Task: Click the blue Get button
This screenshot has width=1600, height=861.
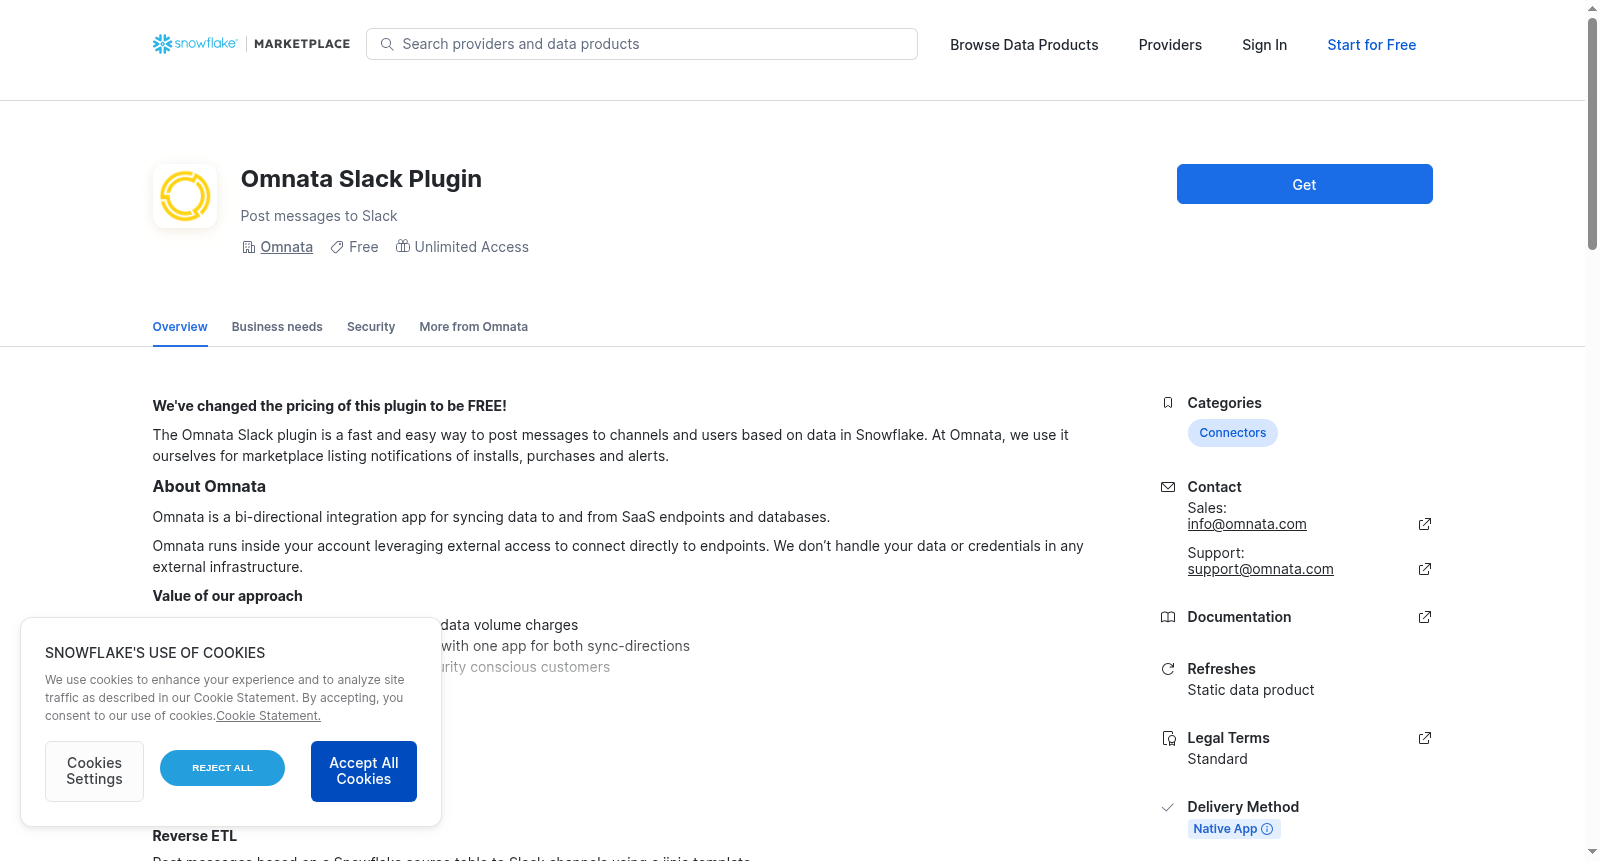Action: 1304,184
